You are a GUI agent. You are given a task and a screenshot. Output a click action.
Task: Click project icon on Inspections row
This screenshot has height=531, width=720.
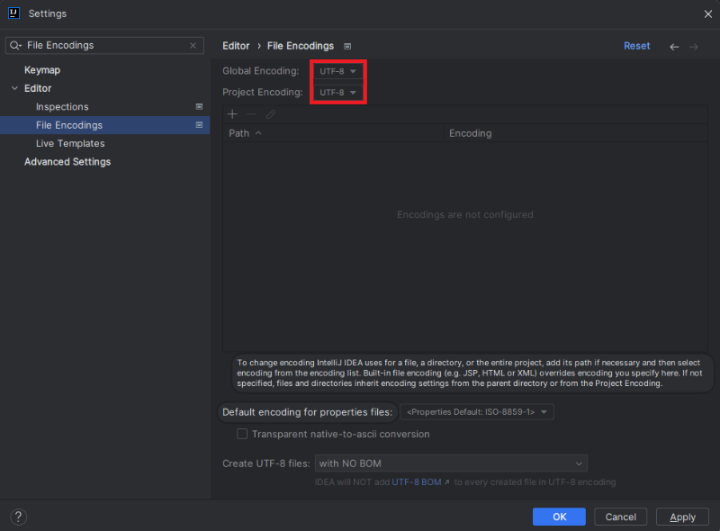click(x=199, y=107)
